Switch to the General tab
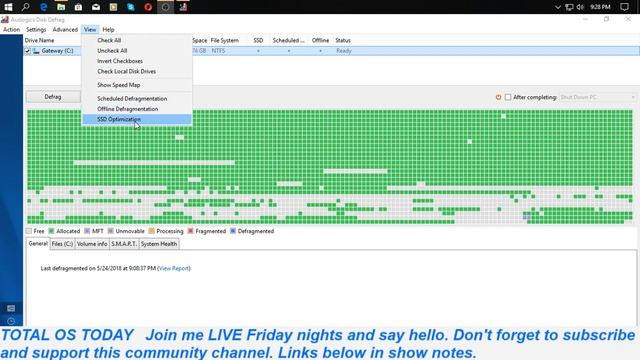This screenshot has width=640, height=360. (x=38, y=243)
